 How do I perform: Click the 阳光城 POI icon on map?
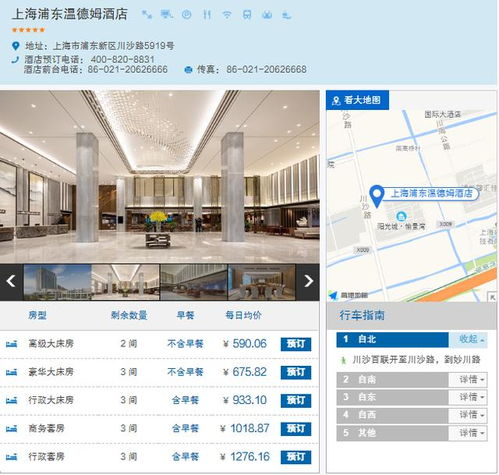tap(402, 216)
